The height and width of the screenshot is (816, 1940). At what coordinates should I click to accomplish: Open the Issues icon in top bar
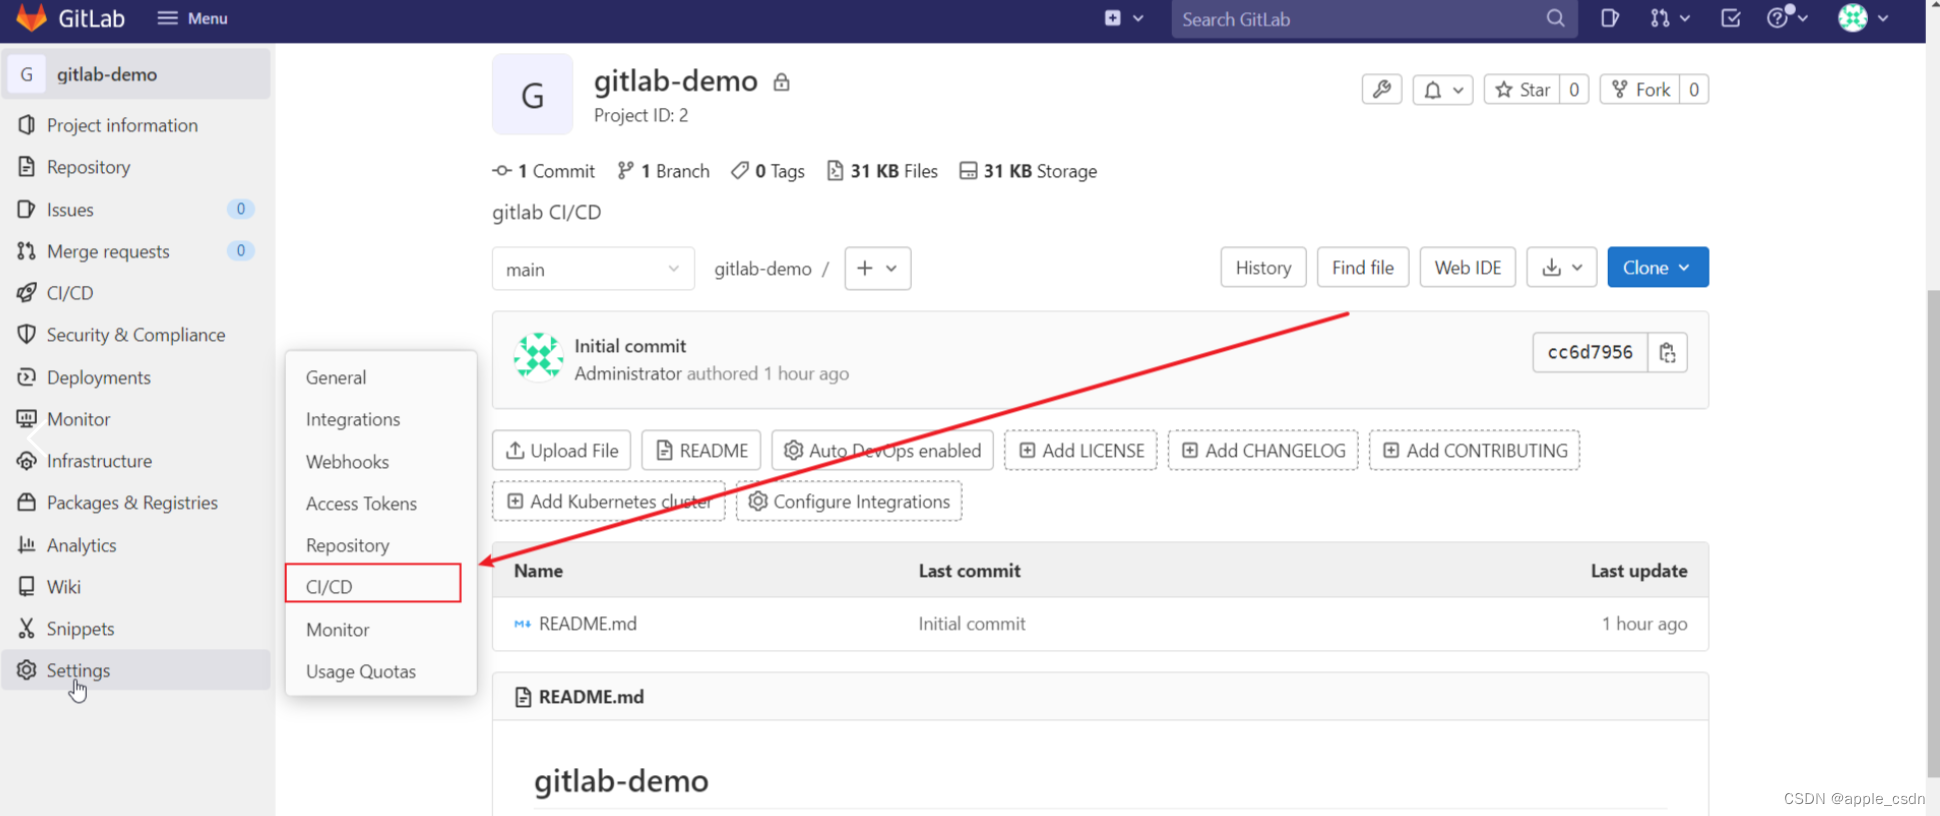click(x=1609, y=18)
